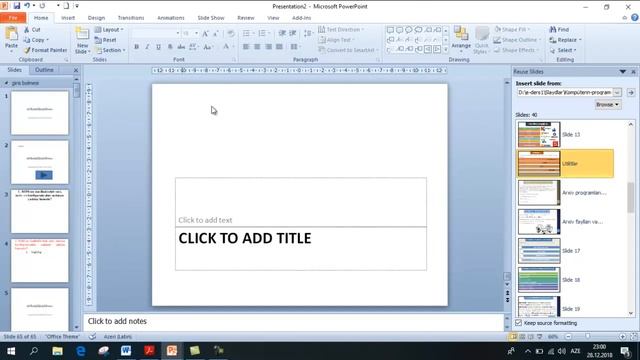Switch to the Design tab
This screenshot has width=640, height=360.
click(96, 18)
